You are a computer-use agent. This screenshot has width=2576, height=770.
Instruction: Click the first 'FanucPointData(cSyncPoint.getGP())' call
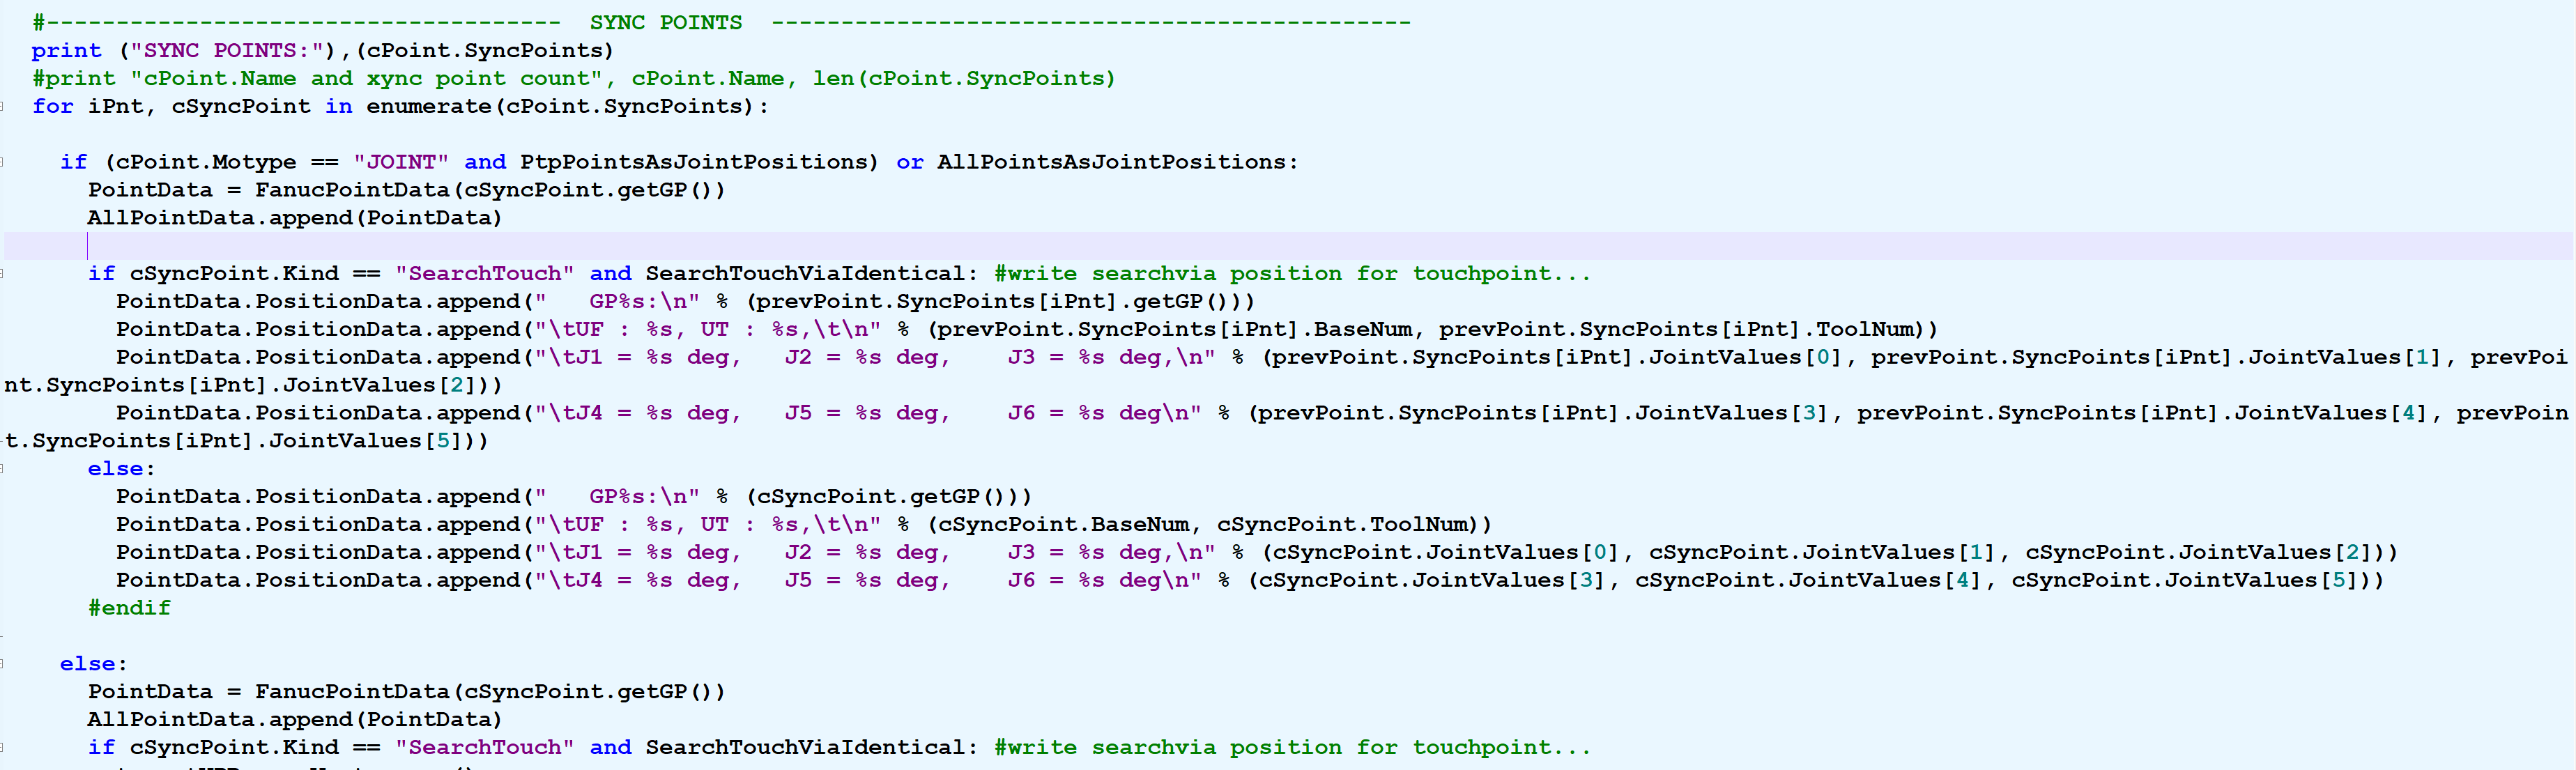(x=489, y=190)
